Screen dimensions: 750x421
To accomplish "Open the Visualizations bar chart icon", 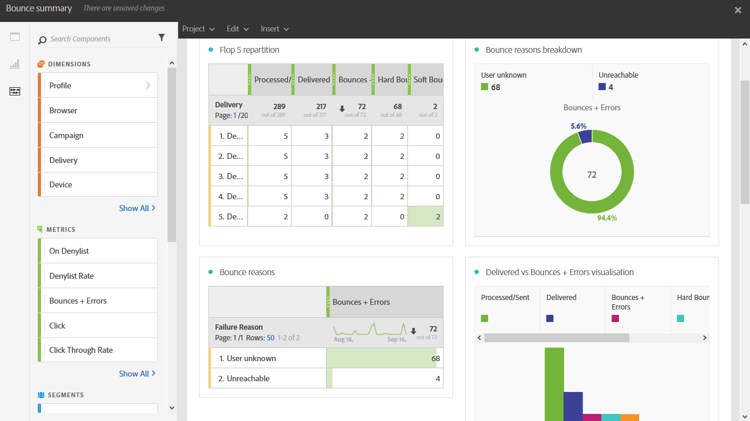I will pos(15,64).
